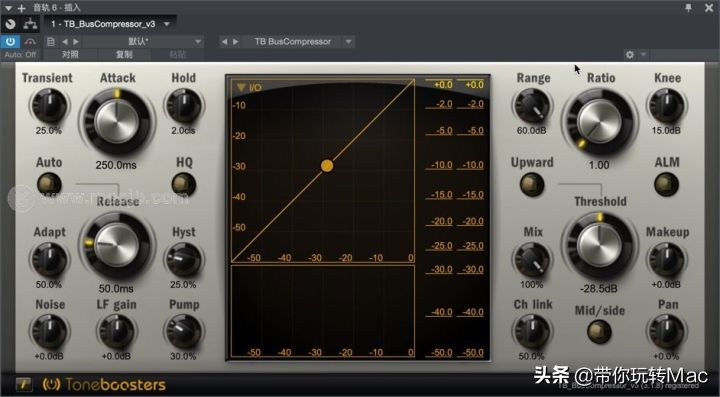Go to previous preset arrow

65,42
